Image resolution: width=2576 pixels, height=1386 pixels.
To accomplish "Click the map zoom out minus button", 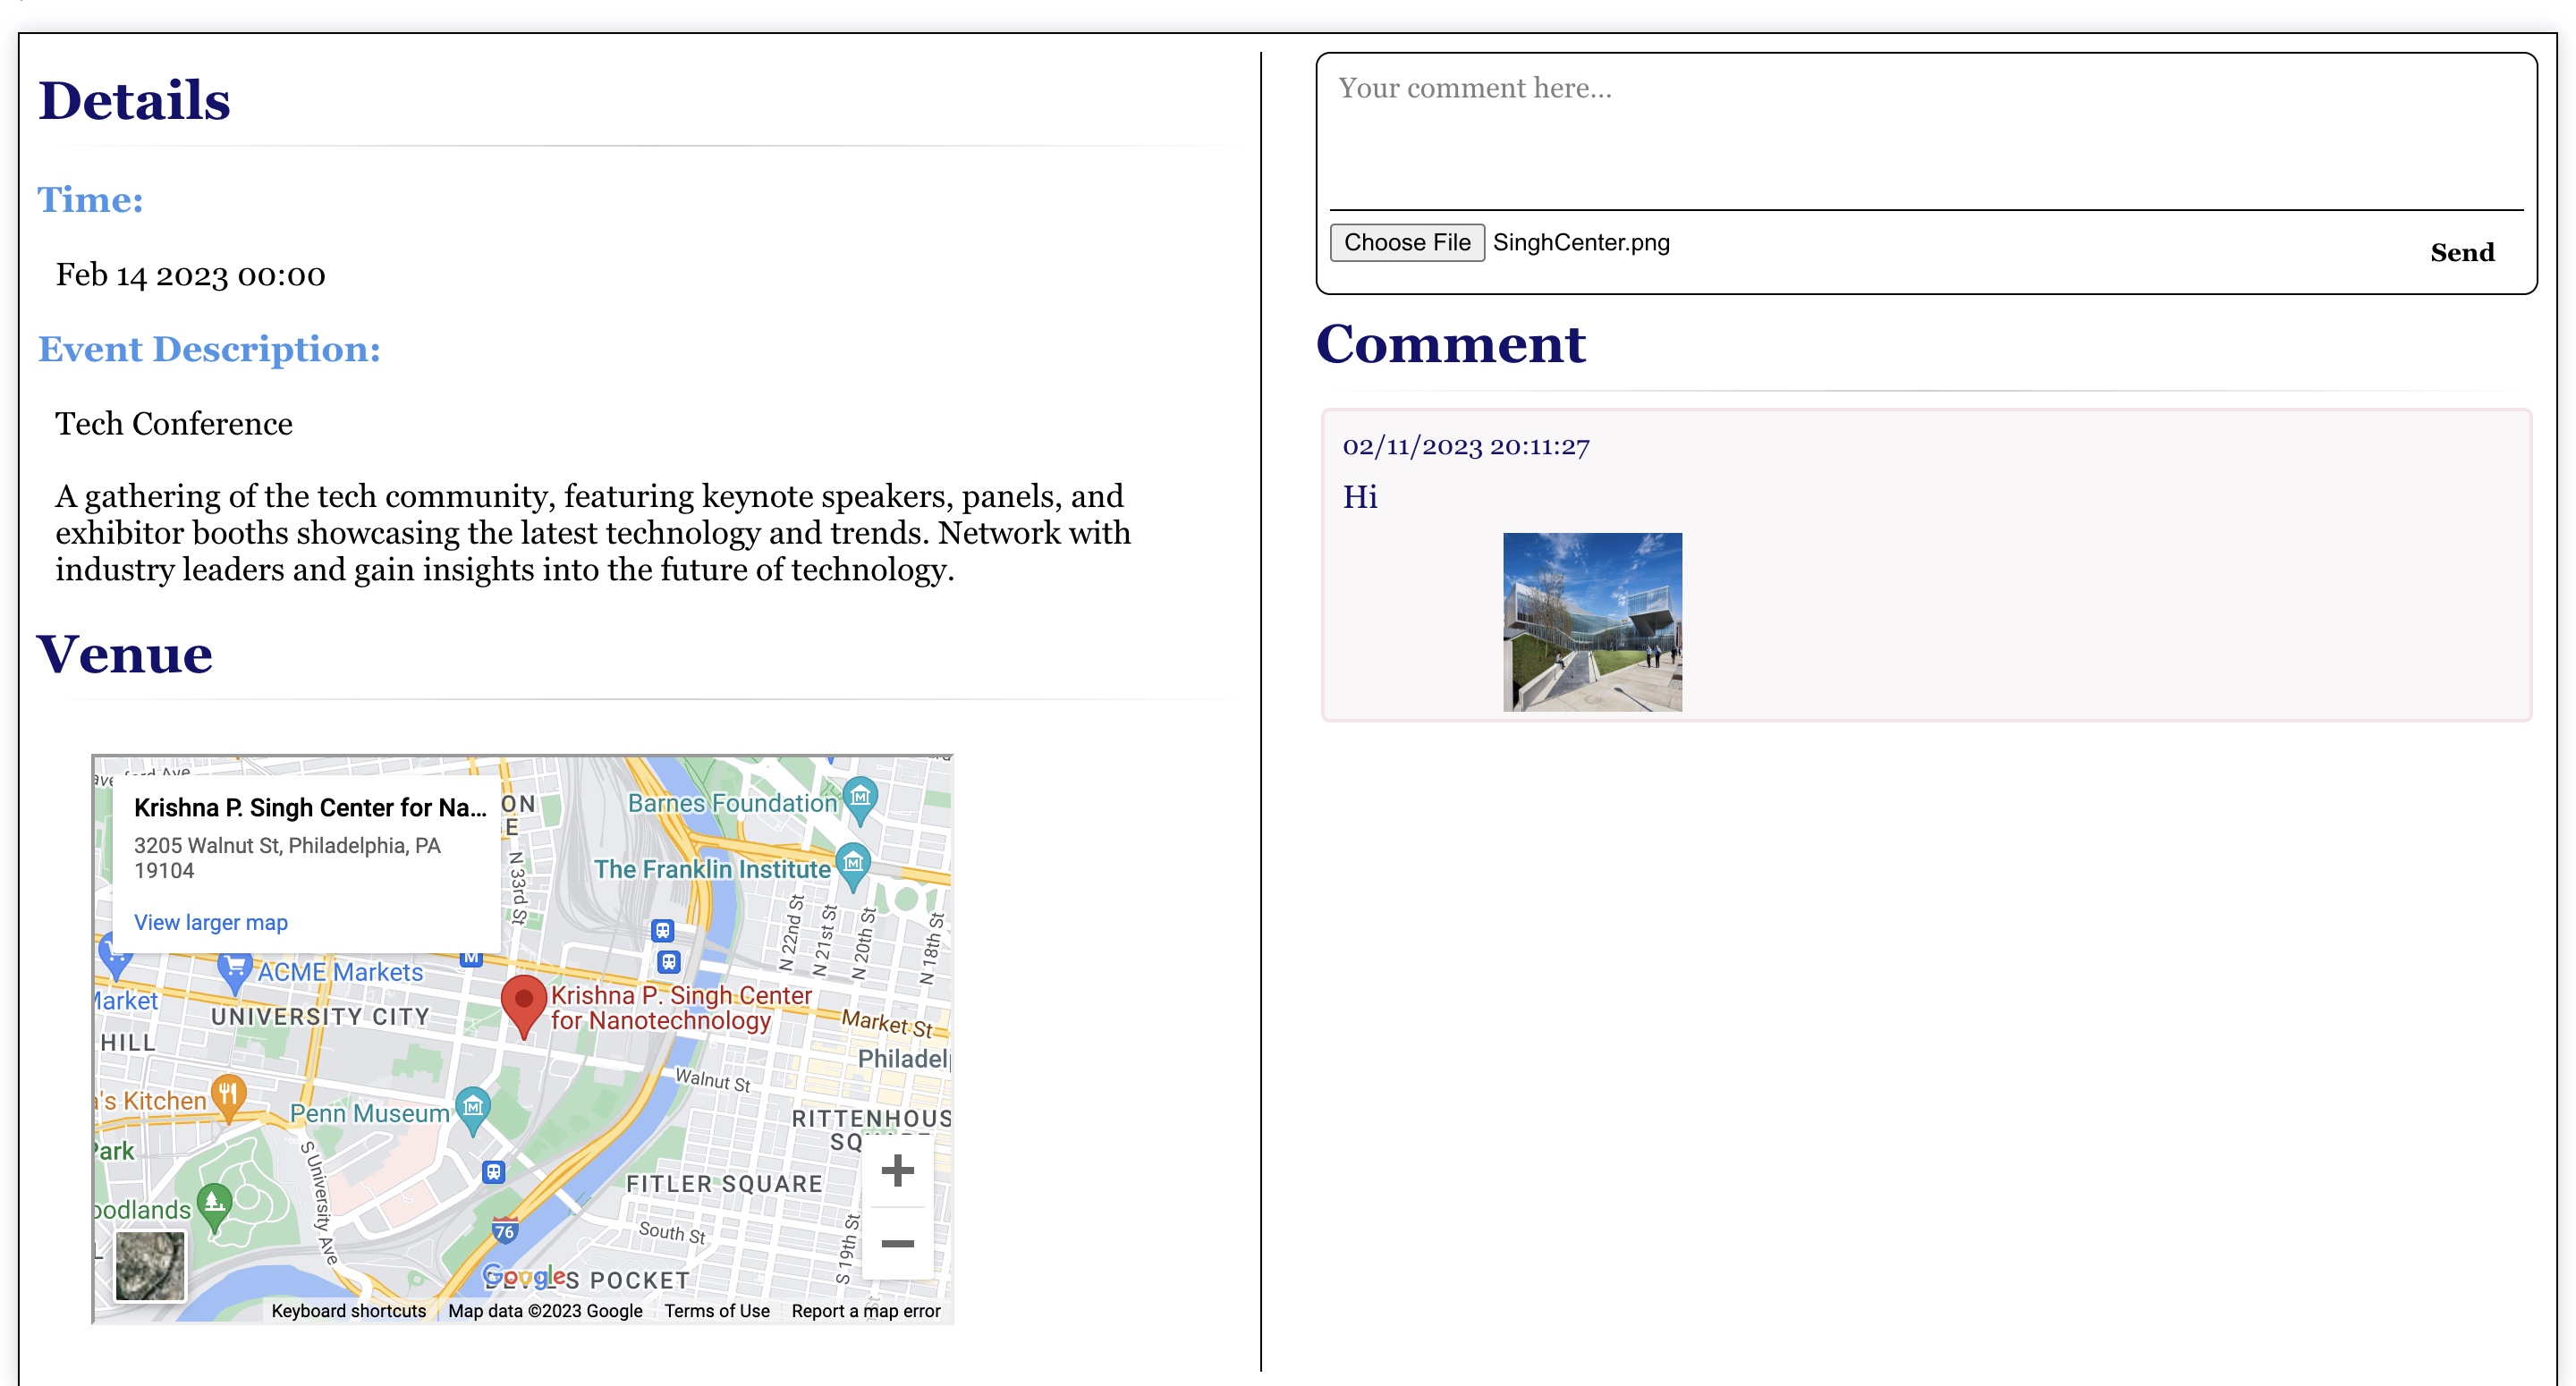I will [897, 1244].
